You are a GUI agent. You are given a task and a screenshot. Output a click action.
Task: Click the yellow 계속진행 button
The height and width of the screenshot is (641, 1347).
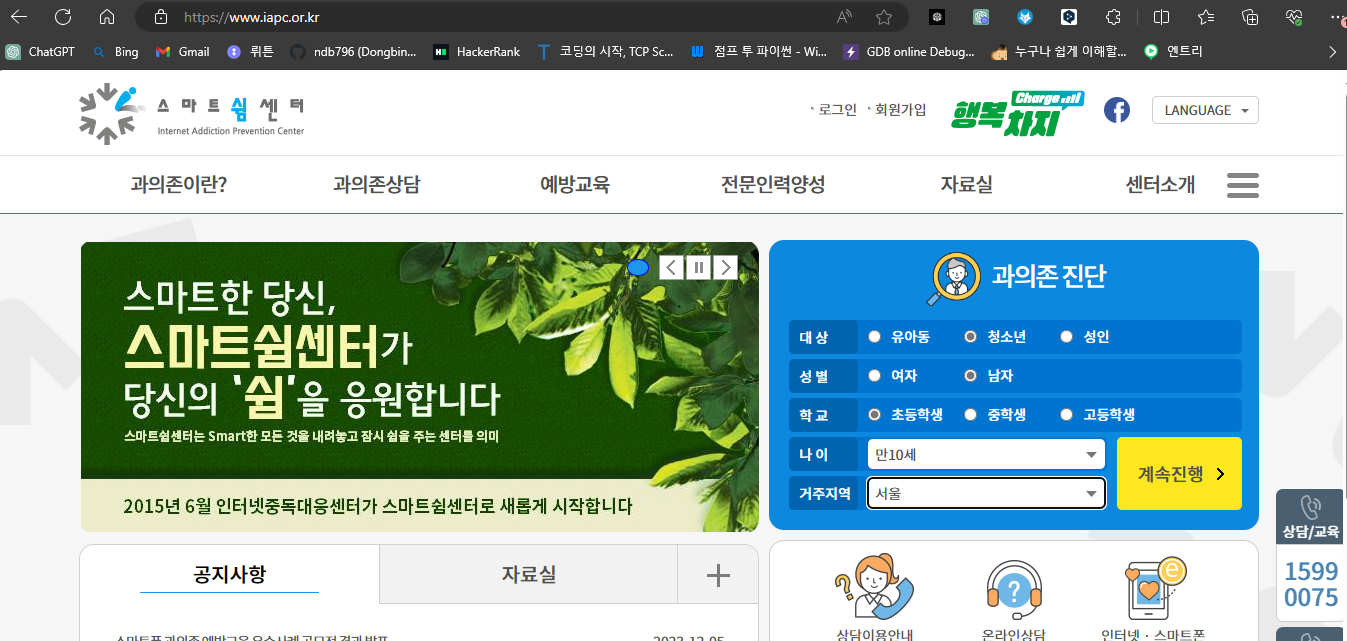pyautogui.click(x=1179, y=473)
